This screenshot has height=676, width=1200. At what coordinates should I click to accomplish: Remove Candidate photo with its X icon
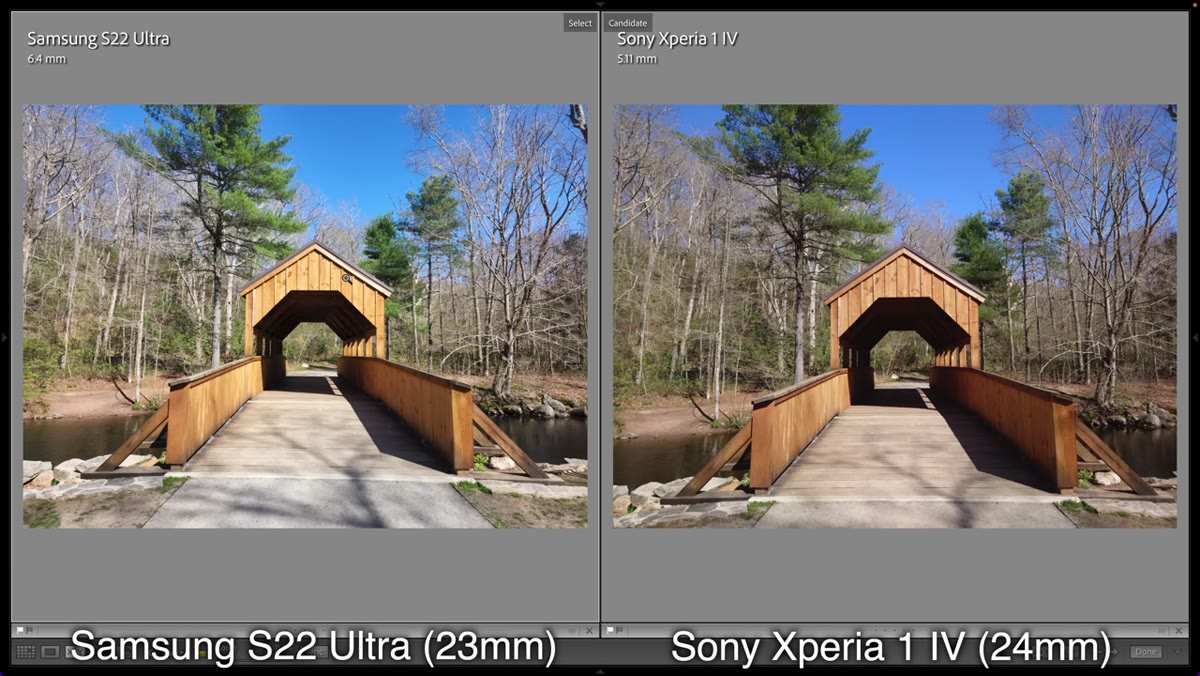click(1179, 631)
